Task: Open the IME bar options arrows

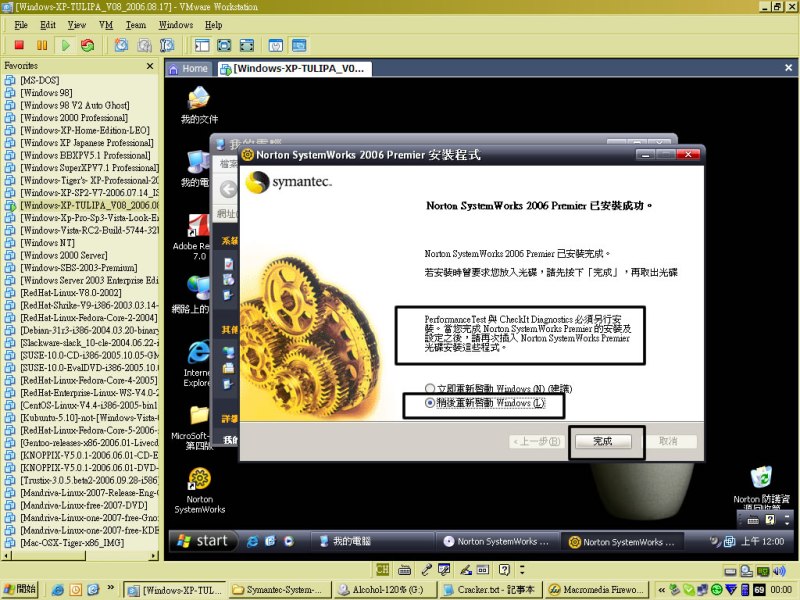Action: (521, 569)
